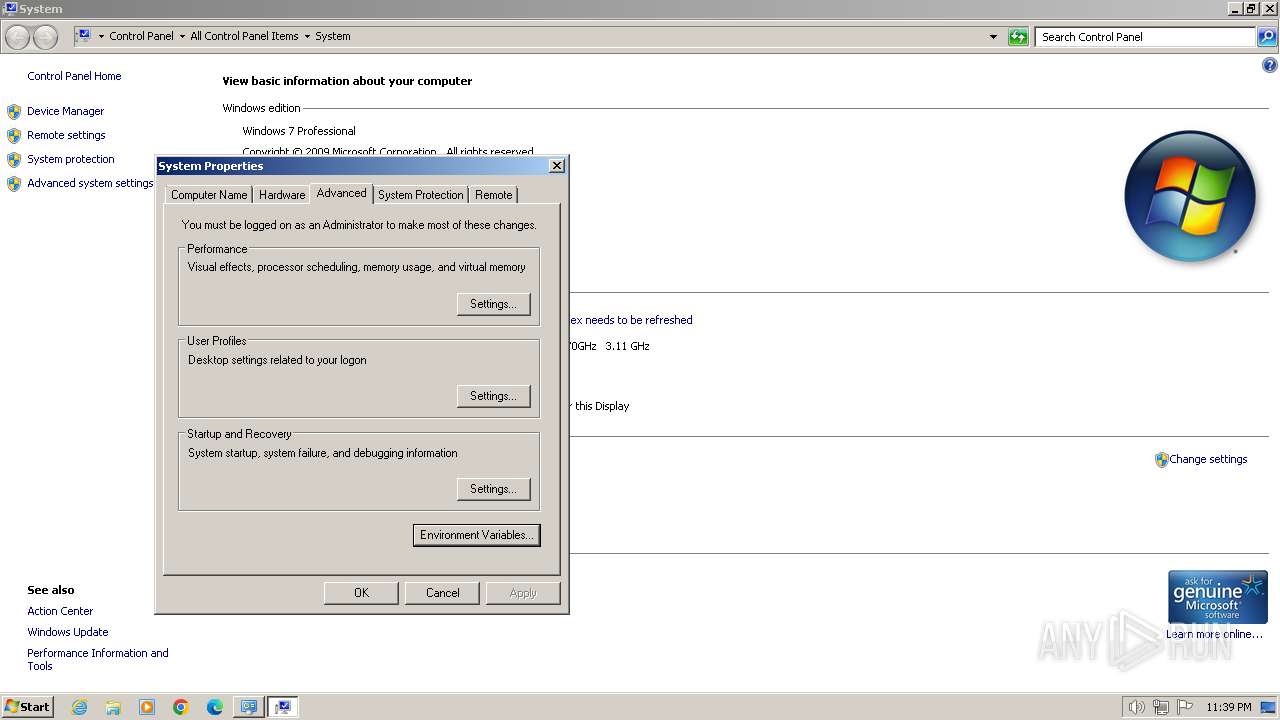Switch to the Hardware tab
The width and height of the screenshot is (1280, 720).
pos(282,195)
